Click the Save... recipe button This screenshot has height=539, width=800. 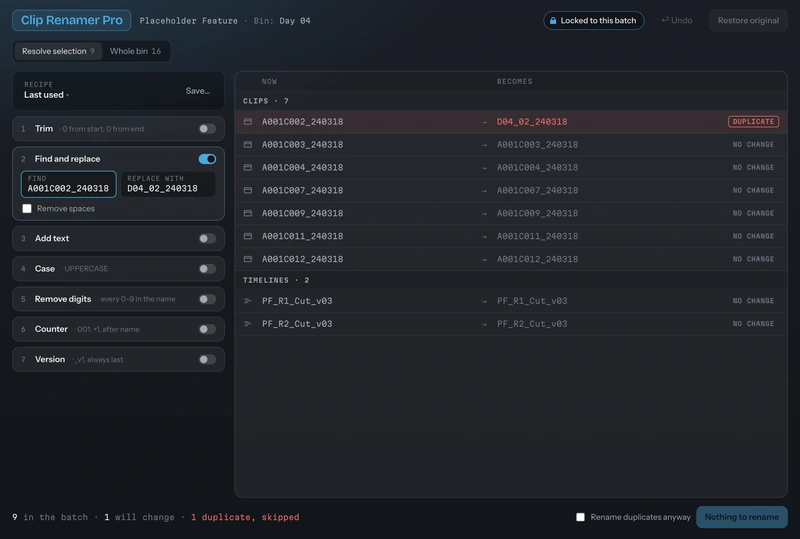[x=198, y=91]
